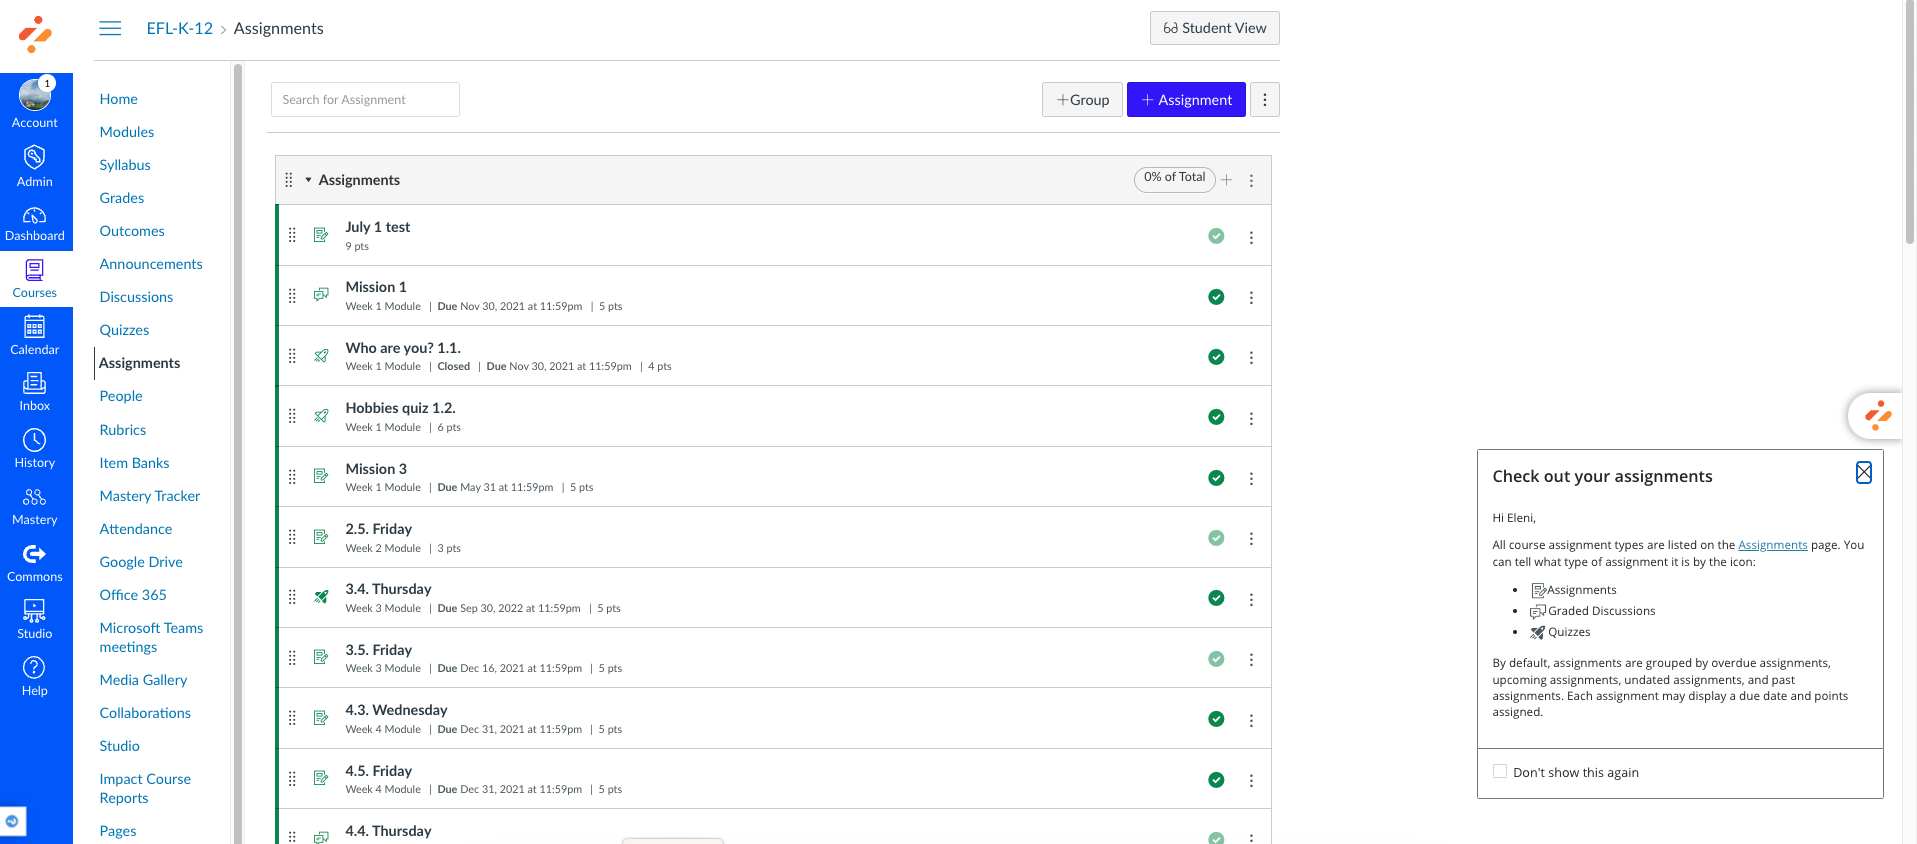Open options menu for 3.4. Thursday
1917x844 pixels.
[1251, 600]
